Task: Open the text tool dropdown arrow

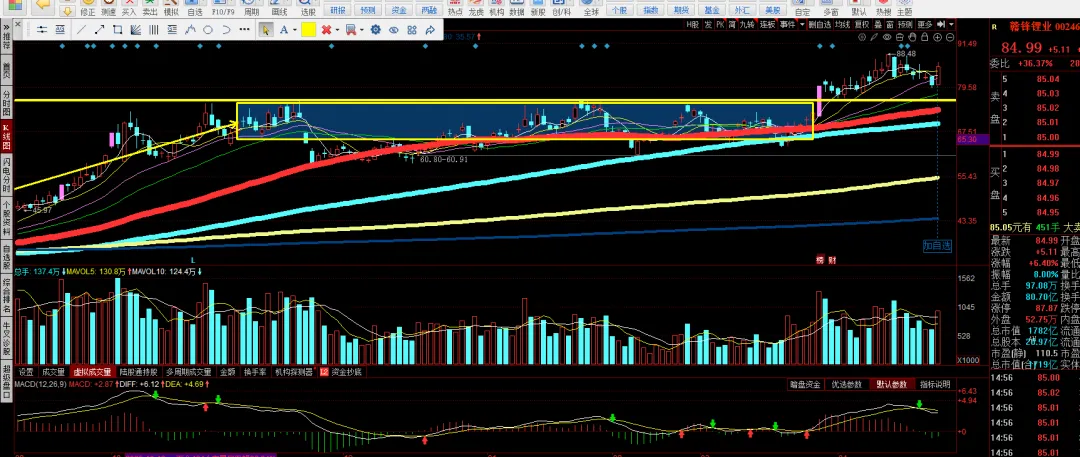Action: click(295, 30)
